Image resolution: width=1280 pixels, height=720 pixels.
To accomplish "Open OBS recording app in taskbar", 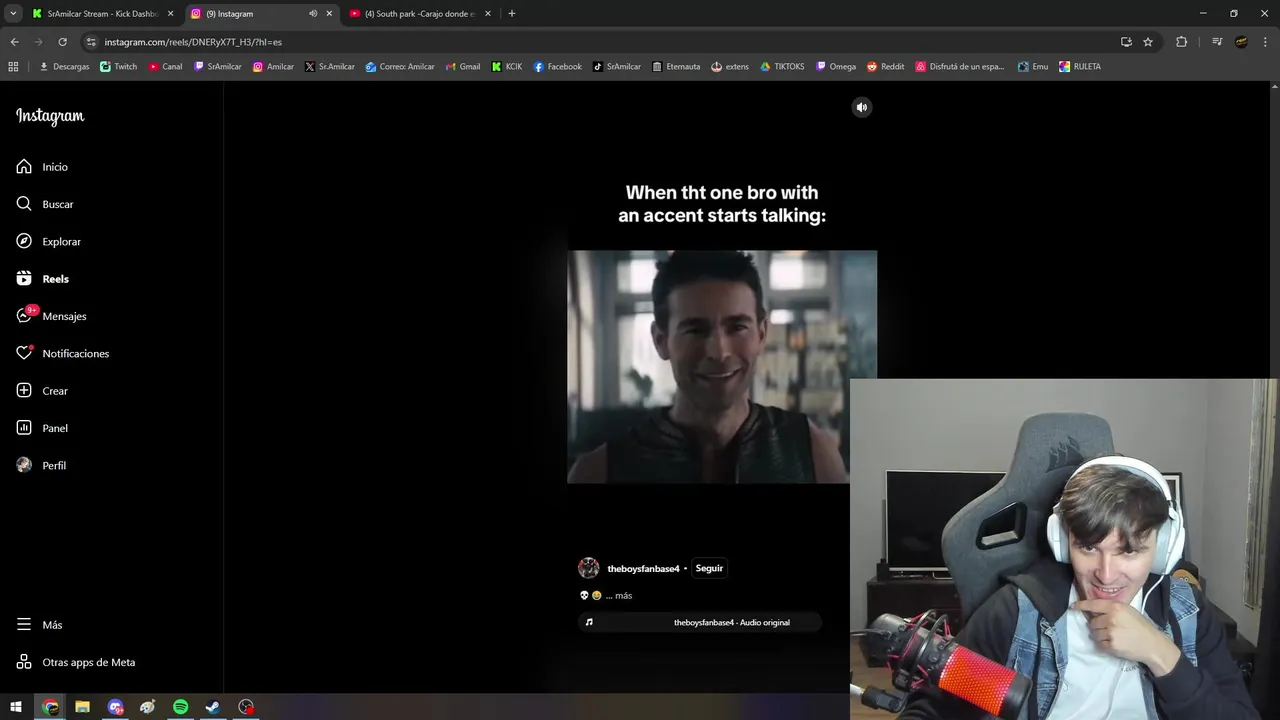I will [246, 707].
